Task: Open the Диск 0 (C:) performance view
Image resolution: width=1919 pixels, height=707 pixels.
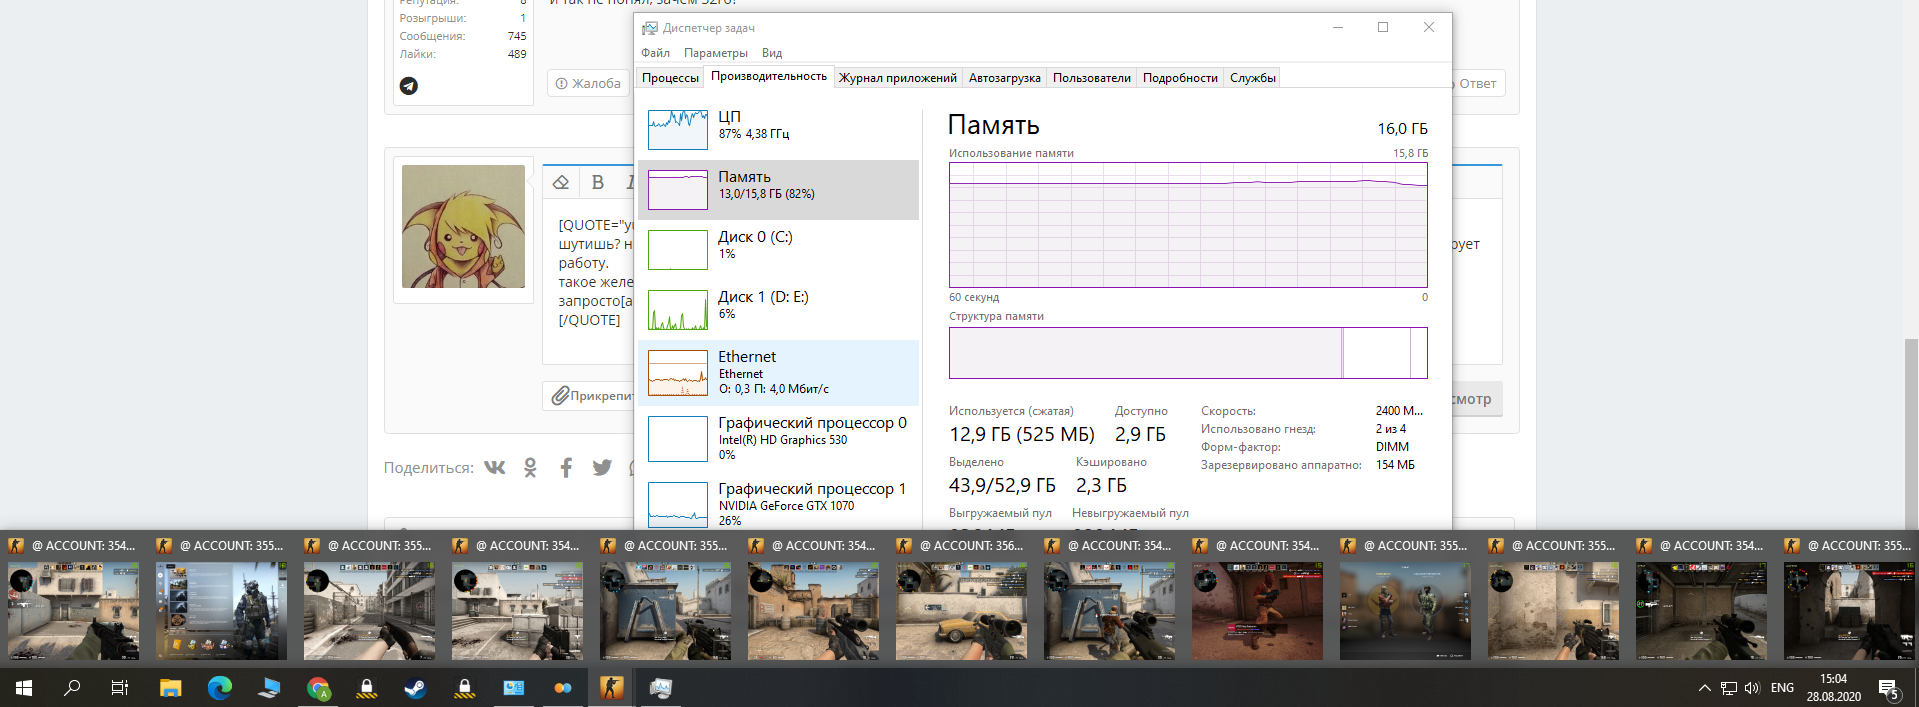Action: (x=778, y=249)
